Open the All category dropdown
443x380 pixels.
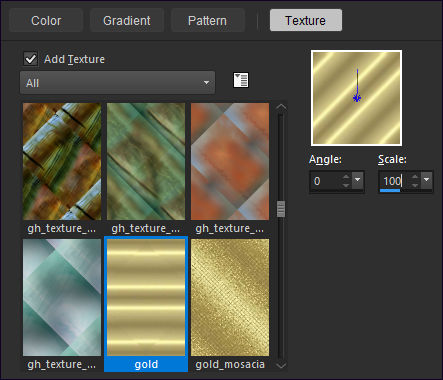pyautogui.click(x=117, y=83)
